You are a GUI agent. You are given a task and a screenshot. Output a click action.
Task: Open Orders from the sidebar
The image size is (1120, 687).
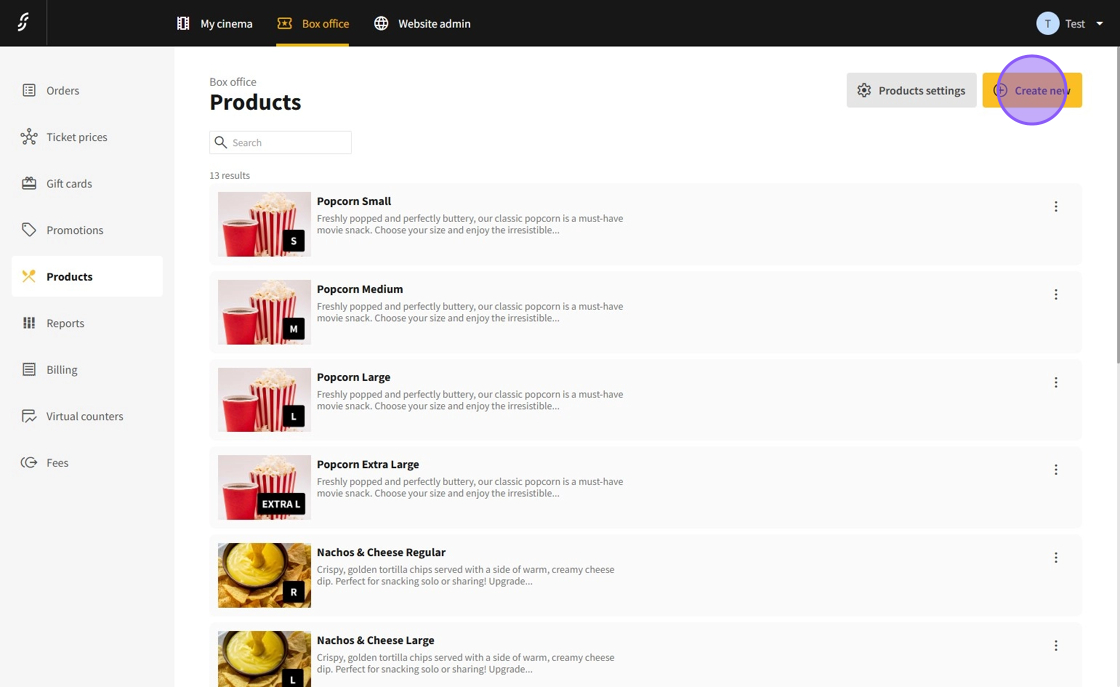[x=62, y=90]
